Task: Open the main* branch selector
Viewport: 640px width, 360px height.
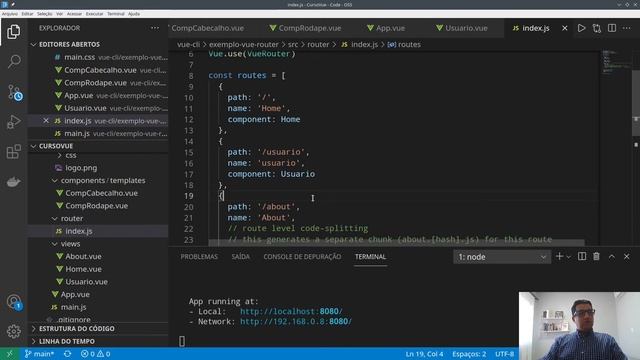Action: point(39,354)
